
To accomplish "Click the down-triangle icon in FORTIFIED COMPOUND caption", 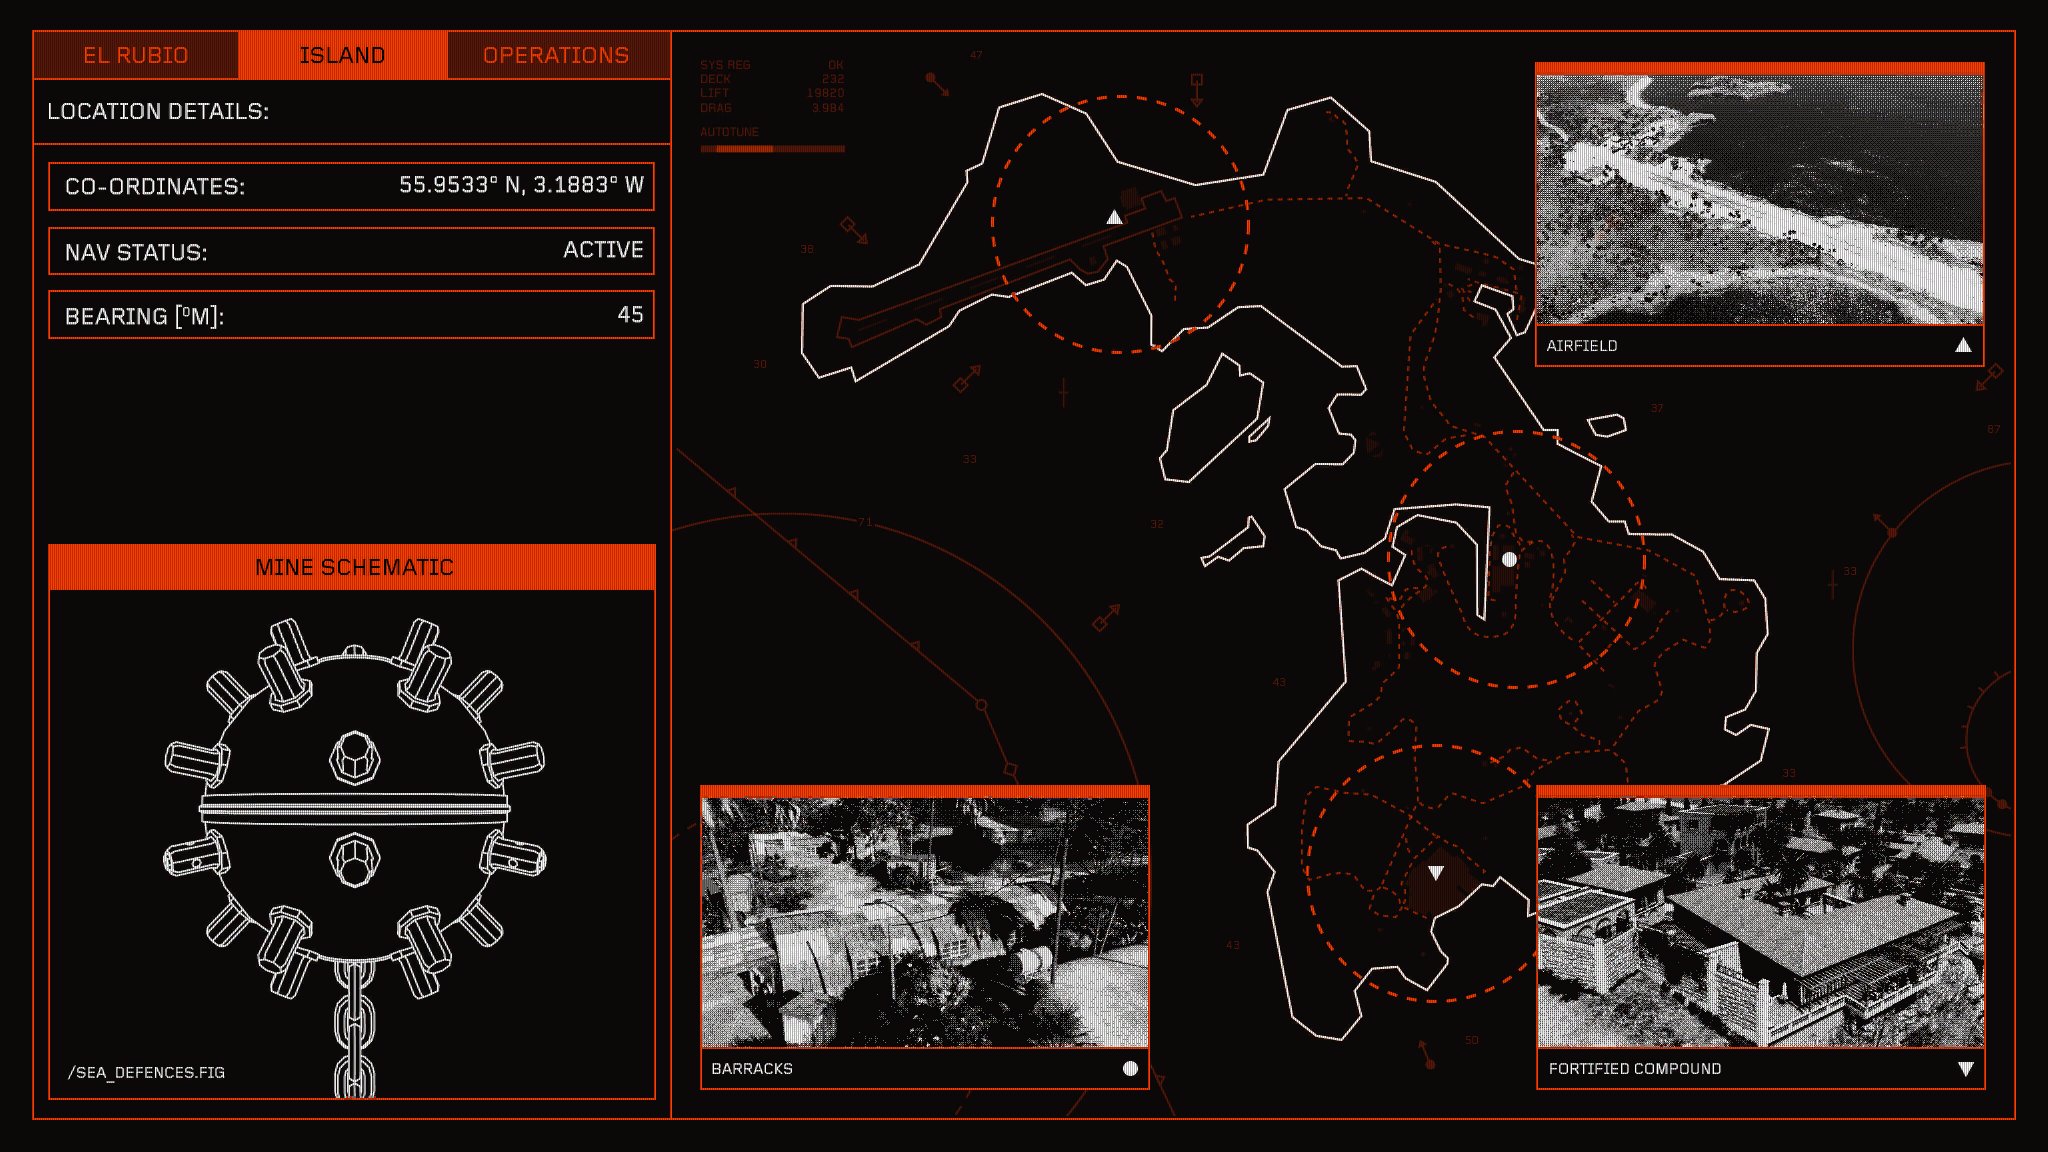I will (x=1965, y=1069).
